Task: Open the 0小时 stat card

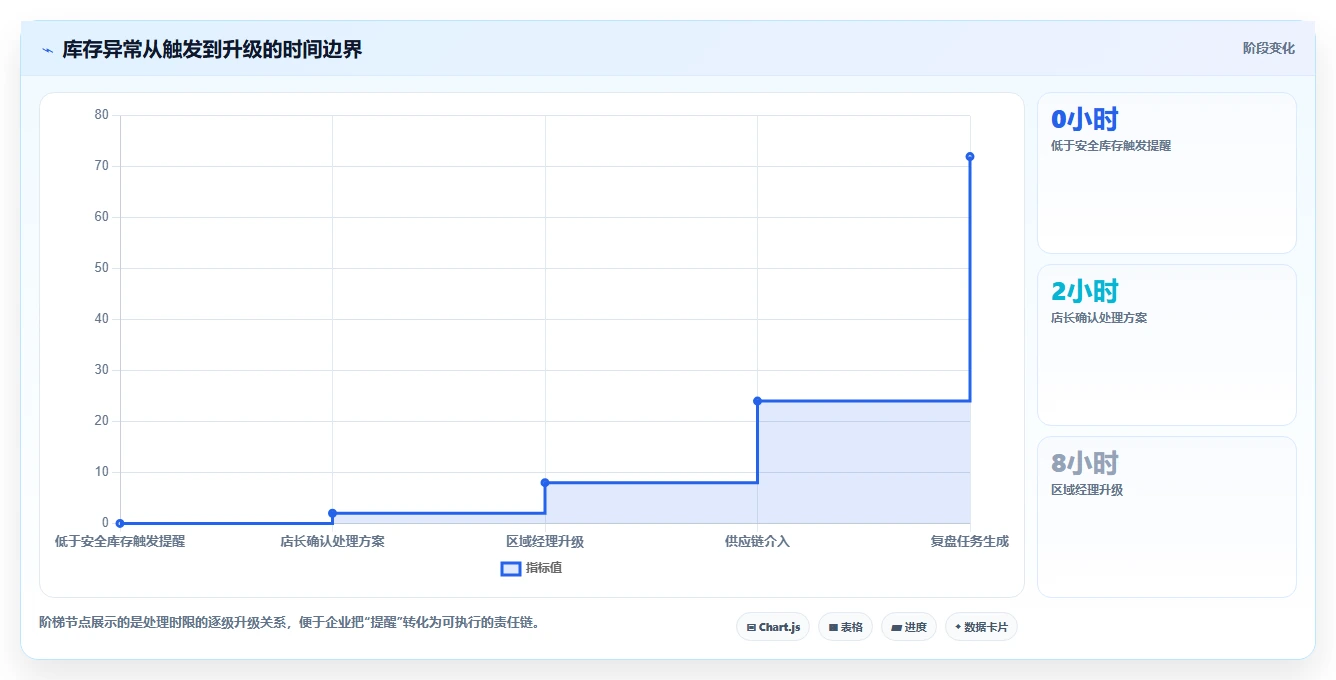Action: [x=1167, y=173]
